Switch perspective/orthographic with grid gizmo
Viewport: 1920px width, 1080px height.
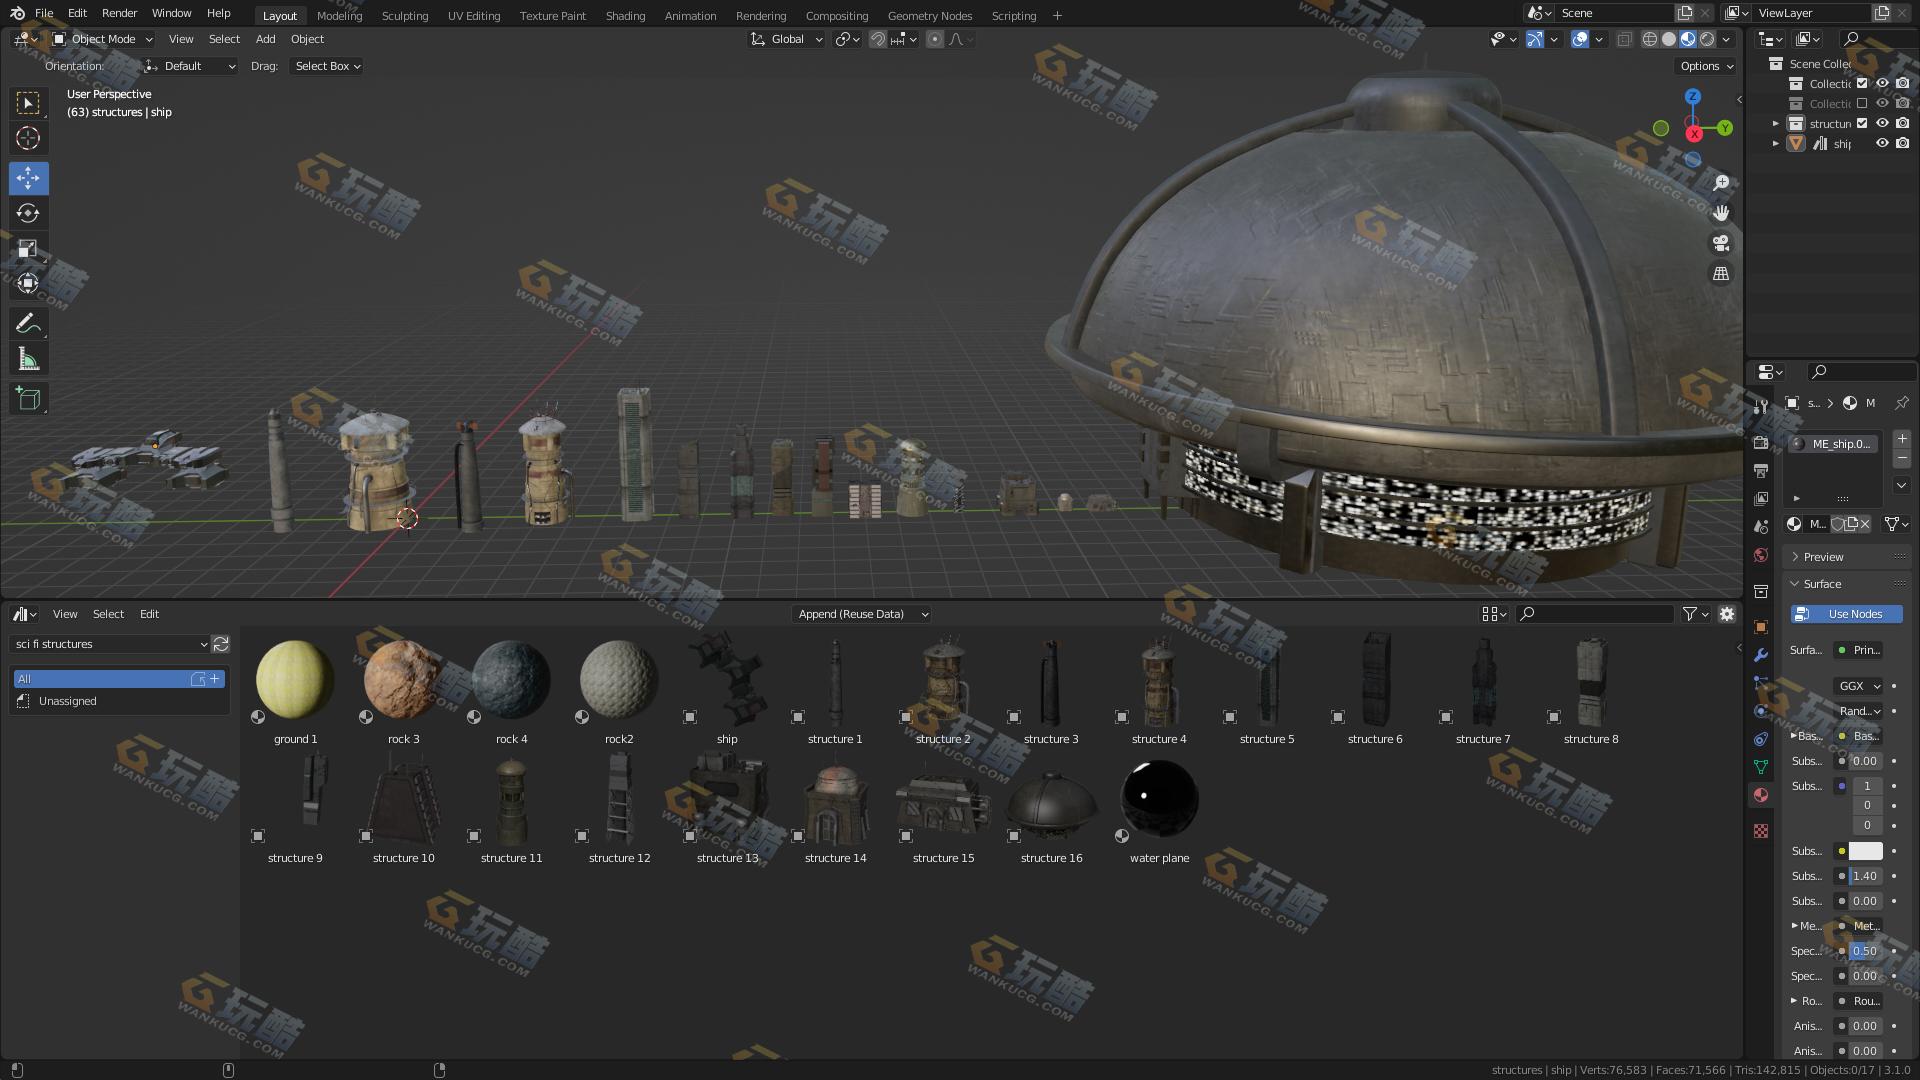point(1721,273)
